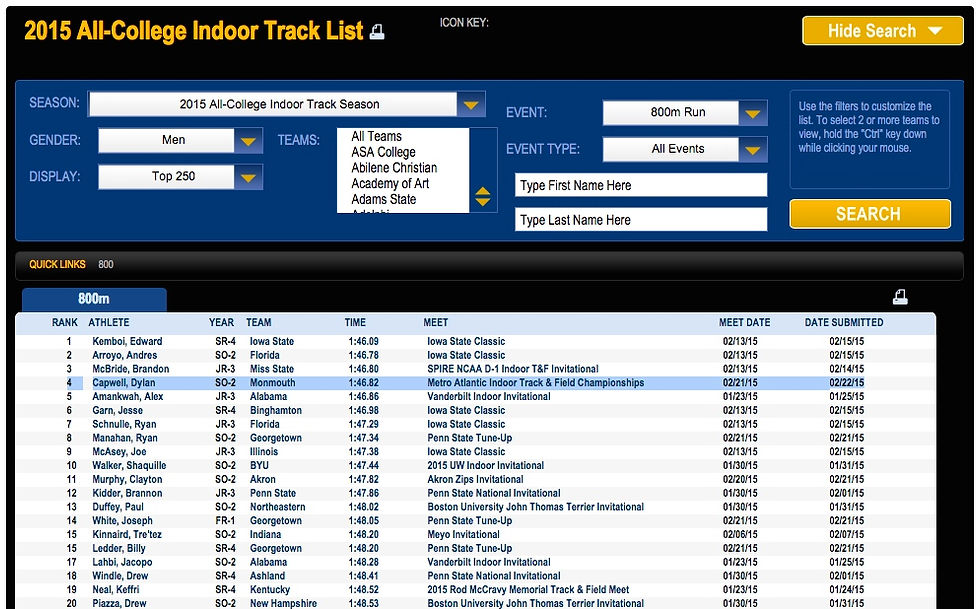
Task: Click the MEET column header
Action: (x=436, y=323)
